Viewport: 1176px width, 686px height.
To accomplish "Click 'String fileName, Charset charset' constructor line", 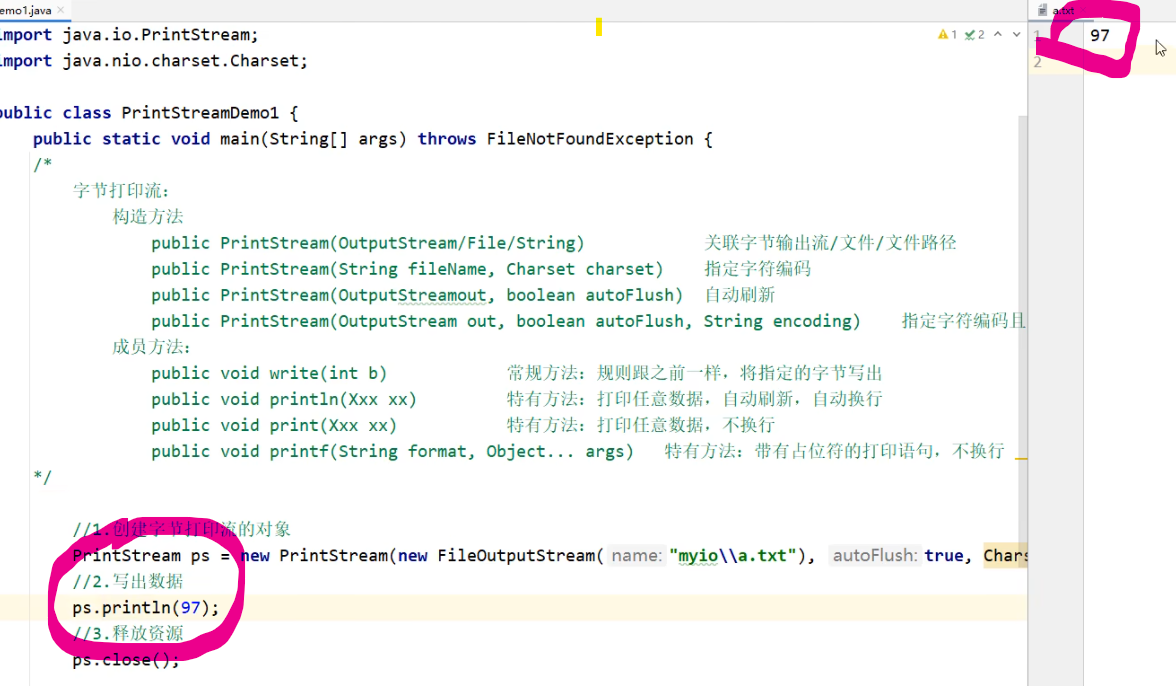I will click(x=407, y=269).
